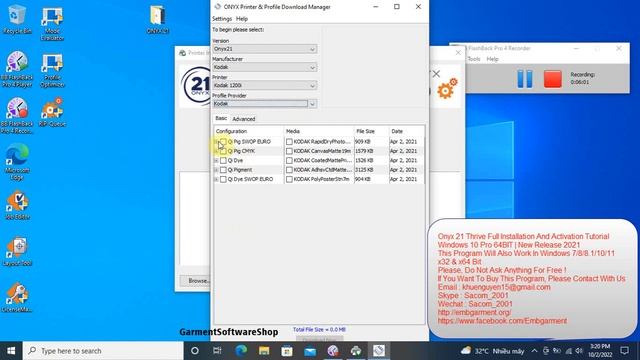Check KODAK CoatedMattePr media checkbox

coord(289,160)
